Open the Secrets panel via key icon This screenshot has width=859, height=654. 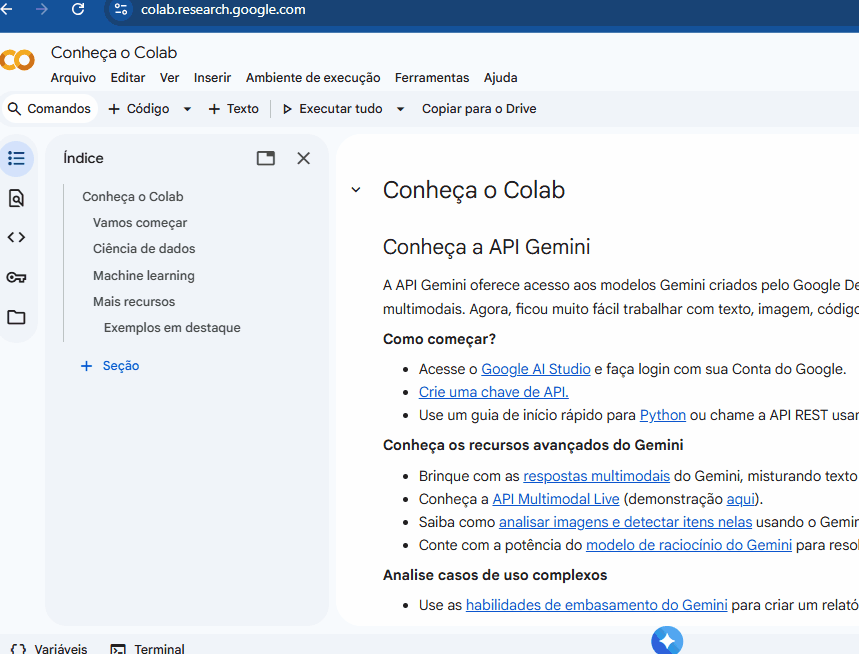point(16,276)
